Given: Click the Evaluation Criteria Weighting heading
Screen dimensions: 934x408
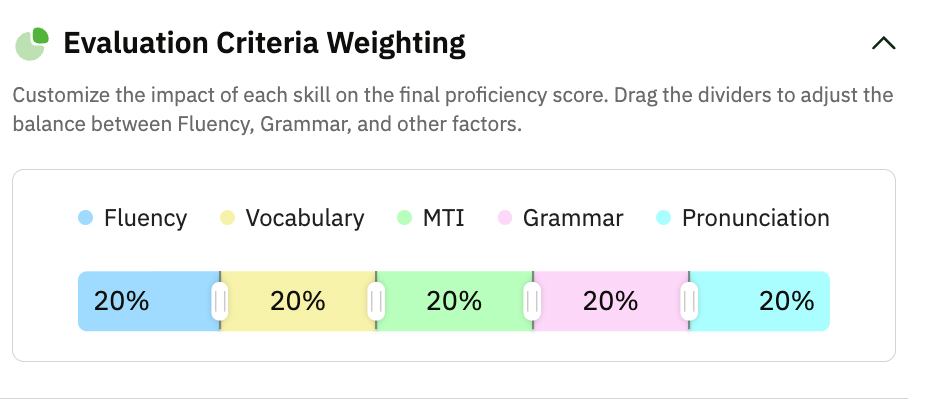Looking at the screenshot, I should tap(264, 43).
